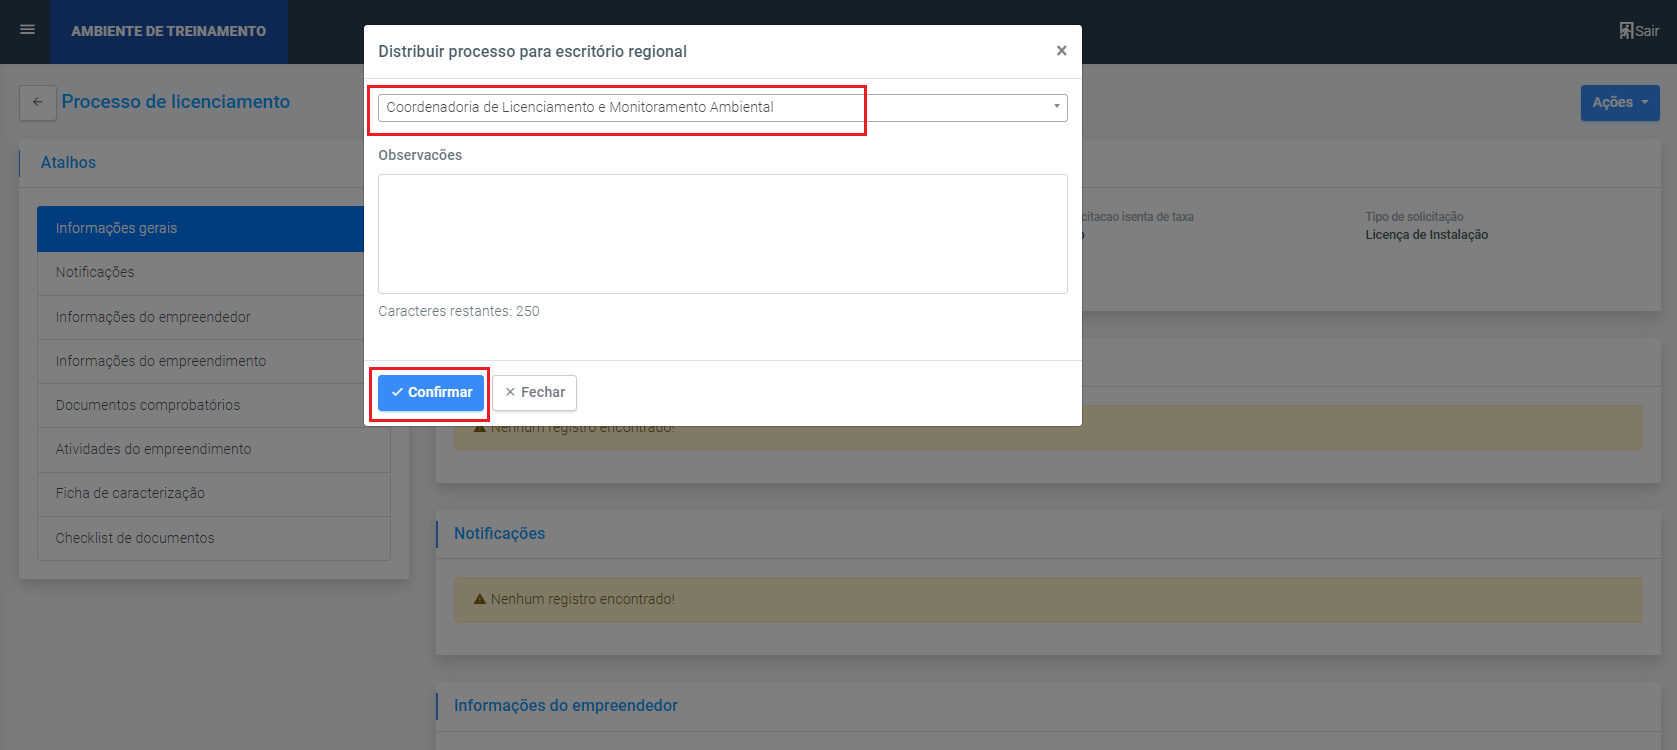Click the Fechar button

tap(534, 392)
